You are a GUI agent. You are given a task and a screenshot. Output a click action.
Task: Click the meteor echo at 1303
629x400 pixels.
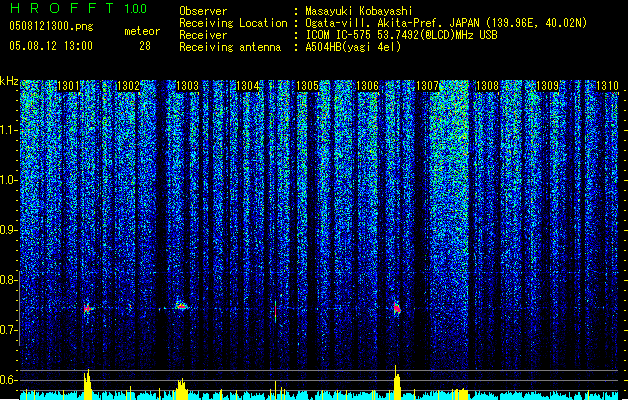(182, 306)
